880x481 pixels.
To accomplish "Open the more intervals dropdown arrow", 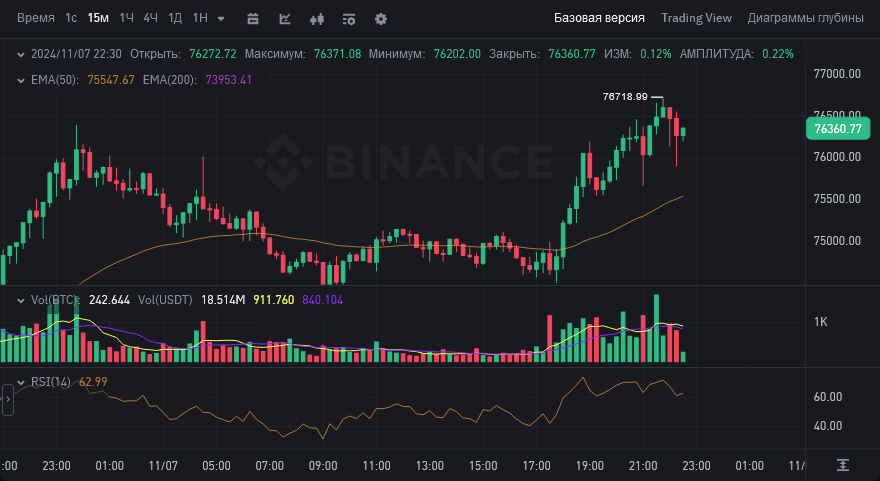I will pos(221,19).
